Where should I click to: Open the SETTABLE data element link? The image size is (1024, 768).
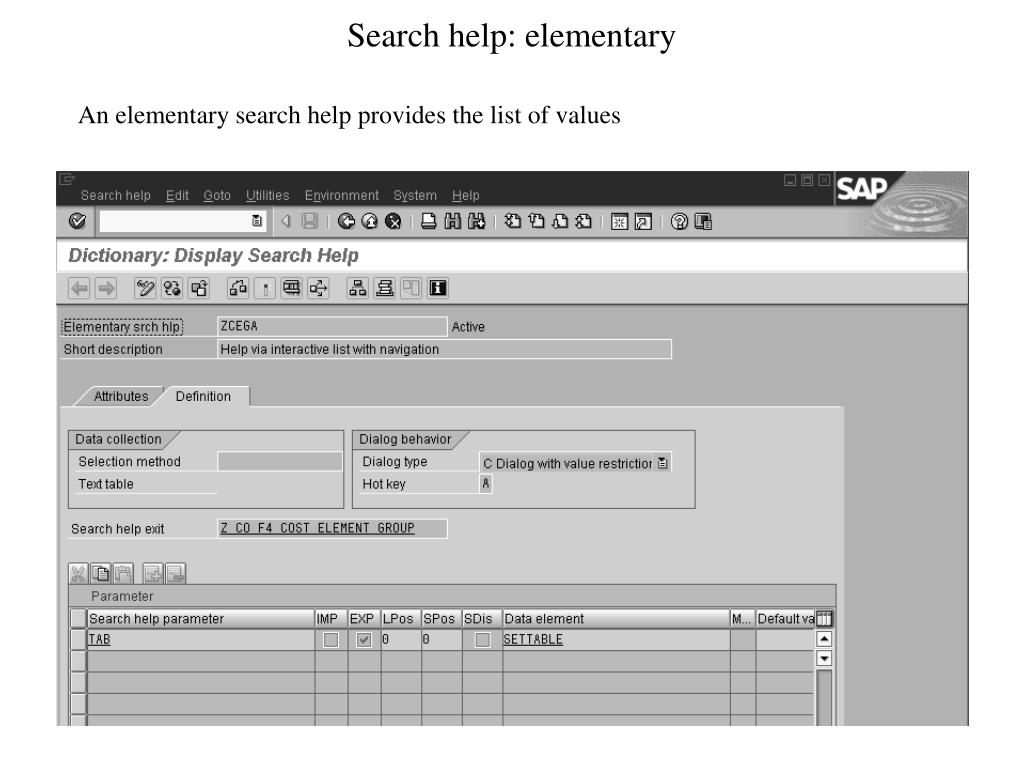pos(533,639)
